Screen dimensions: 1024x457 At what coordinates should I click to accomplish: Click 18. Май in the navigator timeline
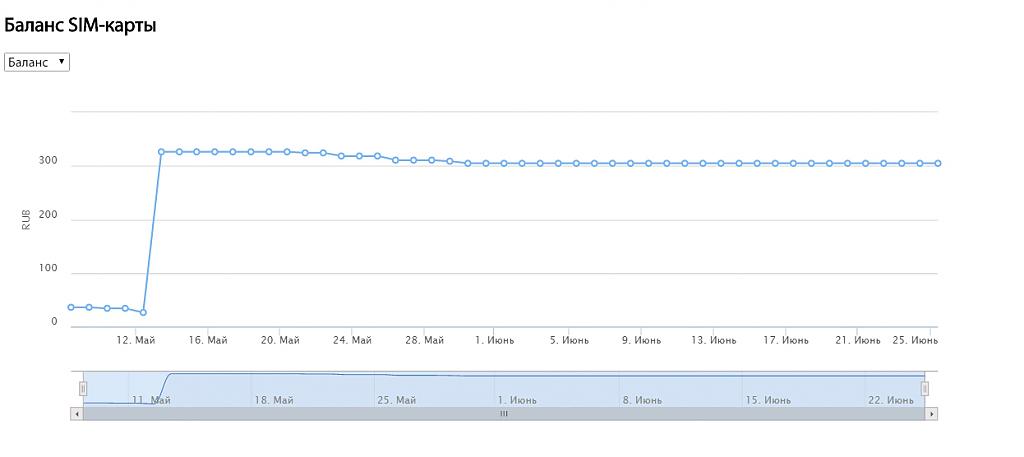tap(273, 400)
